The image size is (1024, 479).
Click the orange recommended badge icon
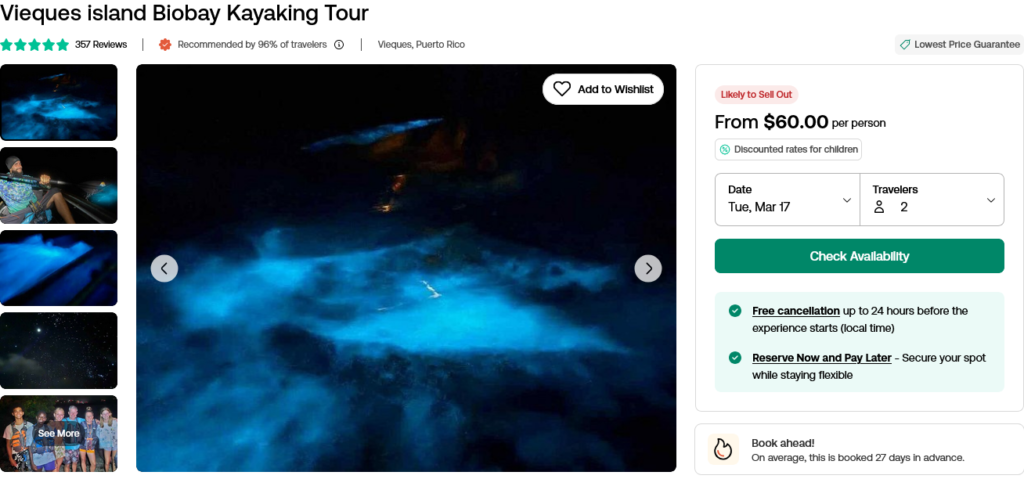[x=165, y=44]
